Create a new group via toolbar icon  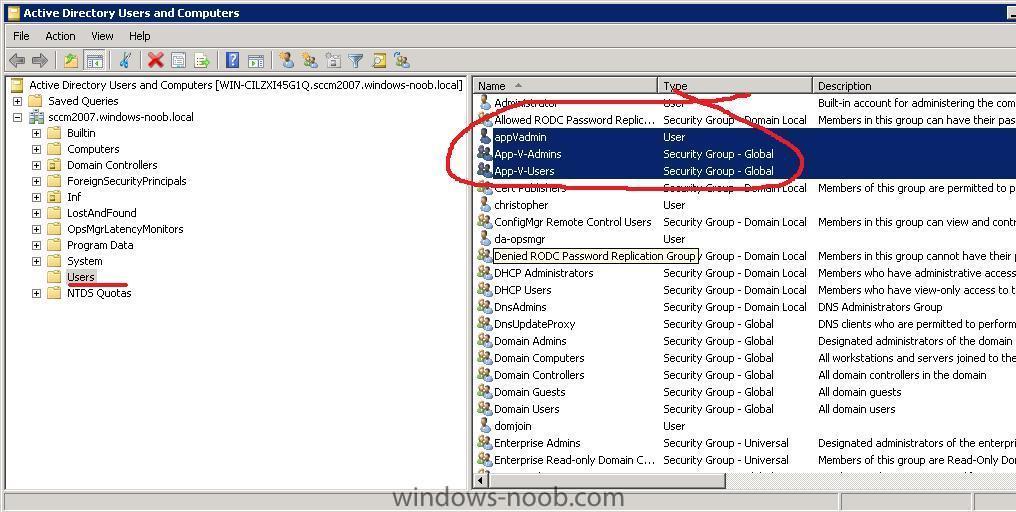click(x=310, y=61)
